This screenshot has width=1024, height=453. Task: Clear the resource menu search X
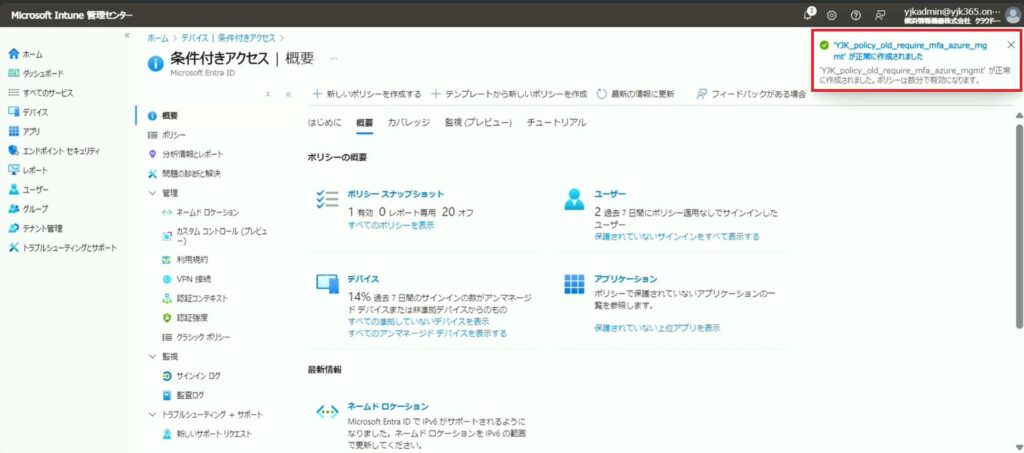pos(268,95)
